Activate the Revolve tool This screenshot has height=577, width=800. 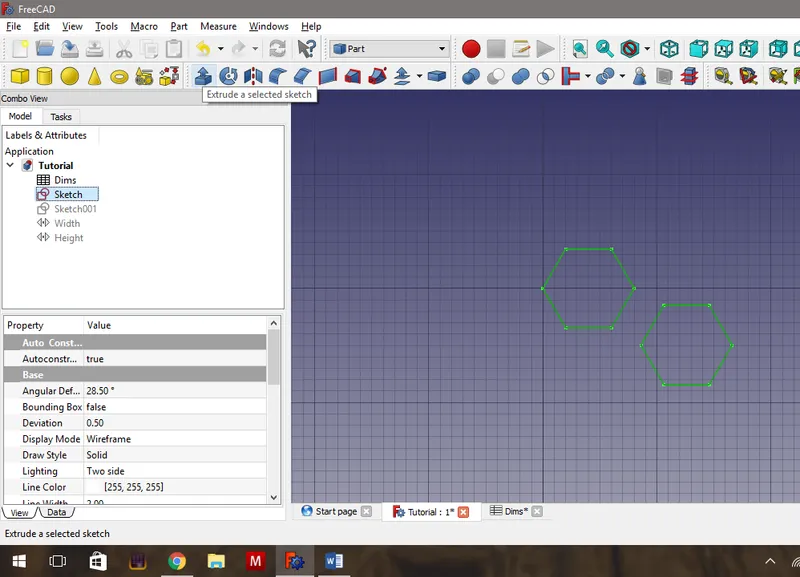(x=226, y=75)
